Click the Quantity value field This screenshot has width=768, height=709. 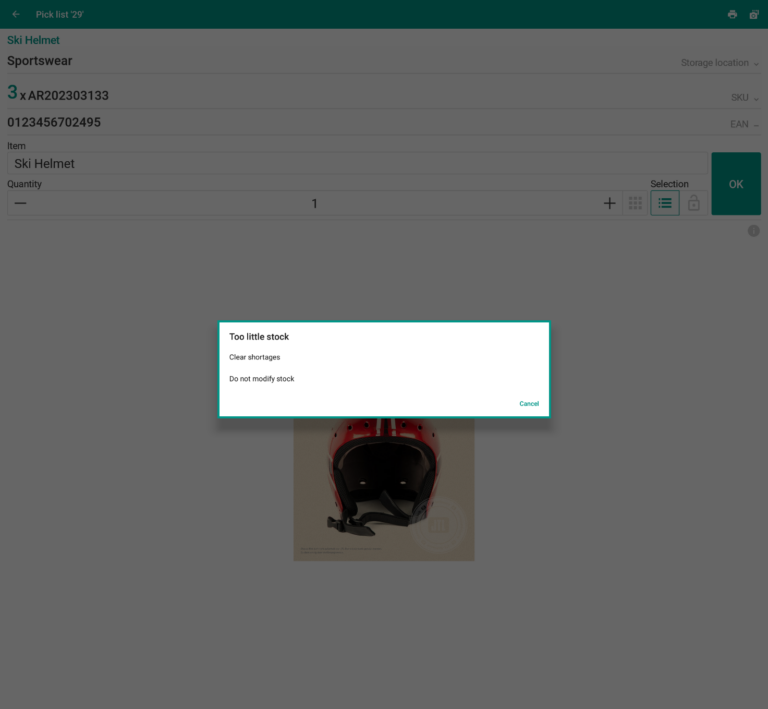tap(314, 204)
